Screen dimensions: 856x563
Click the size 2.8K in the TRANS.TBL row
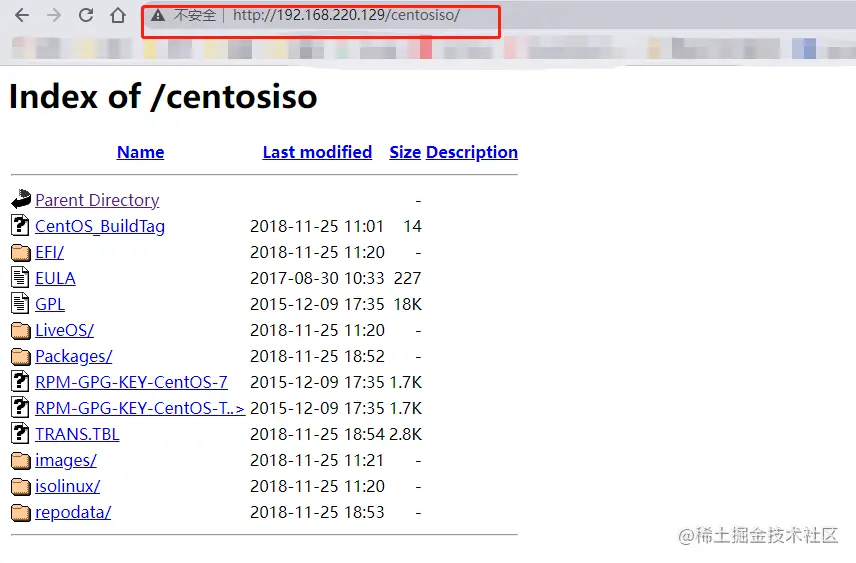click(406, 434)
